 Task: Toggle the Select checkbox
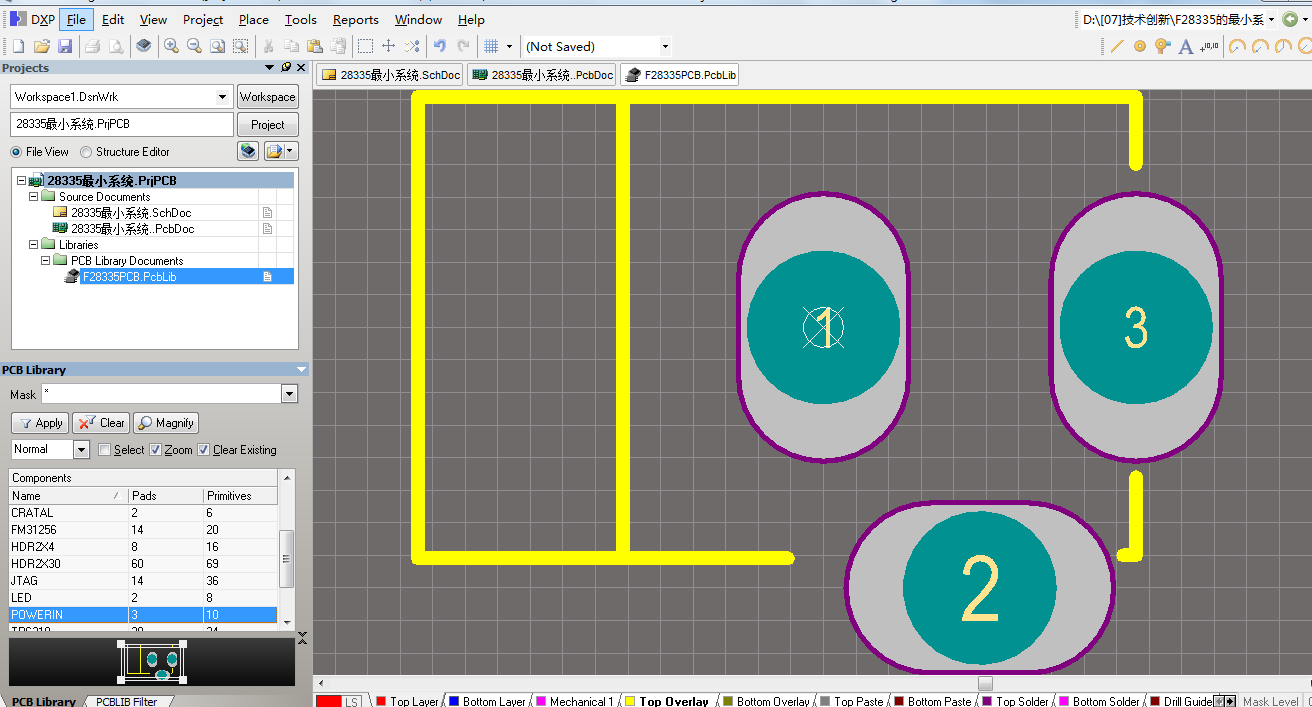click(x=105, y=450)
